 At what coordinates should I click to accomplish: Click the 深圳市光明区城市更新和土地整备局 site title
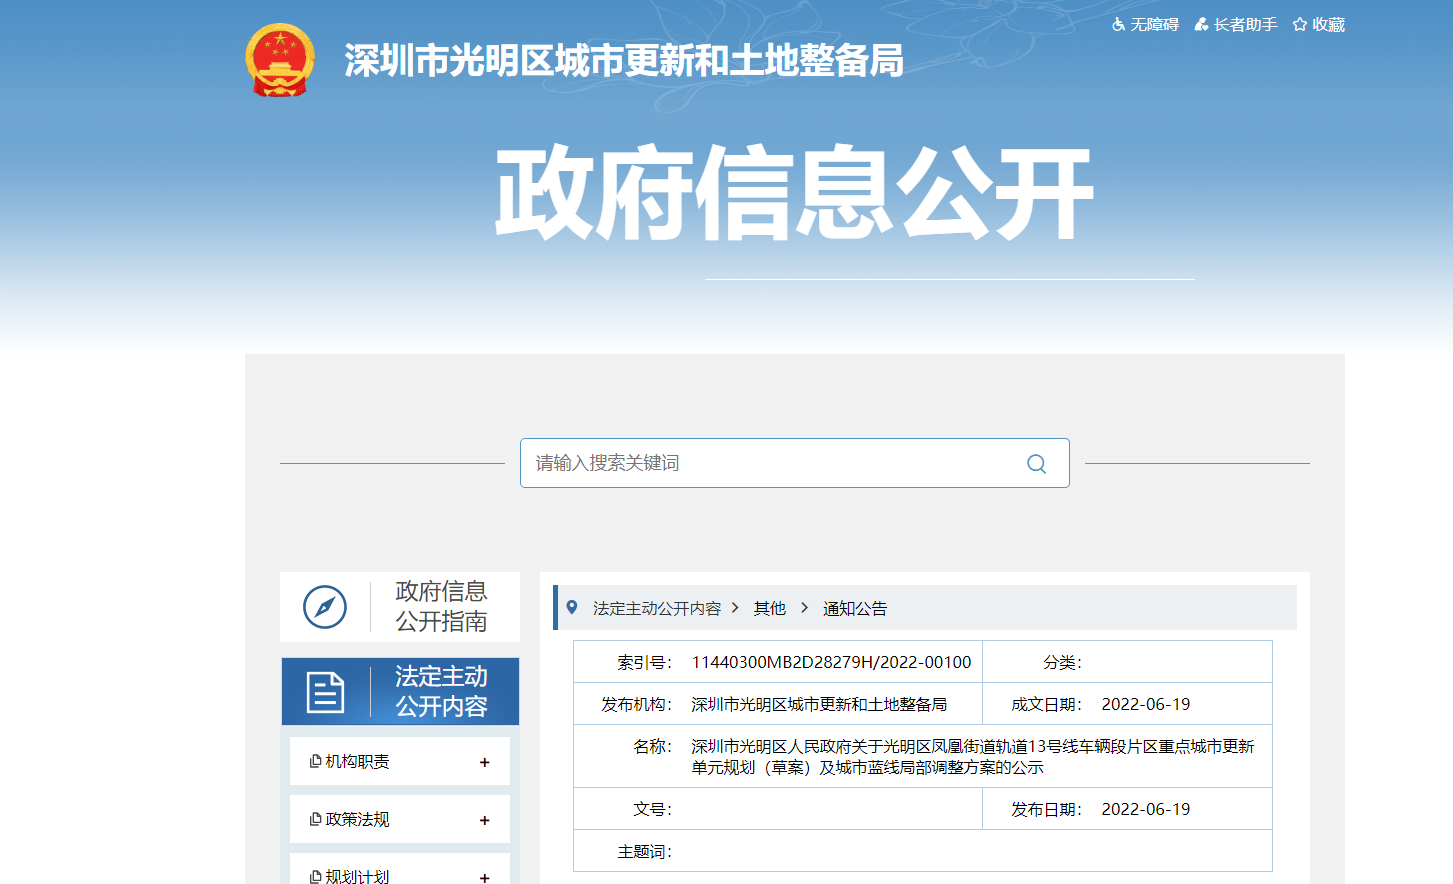624,61
